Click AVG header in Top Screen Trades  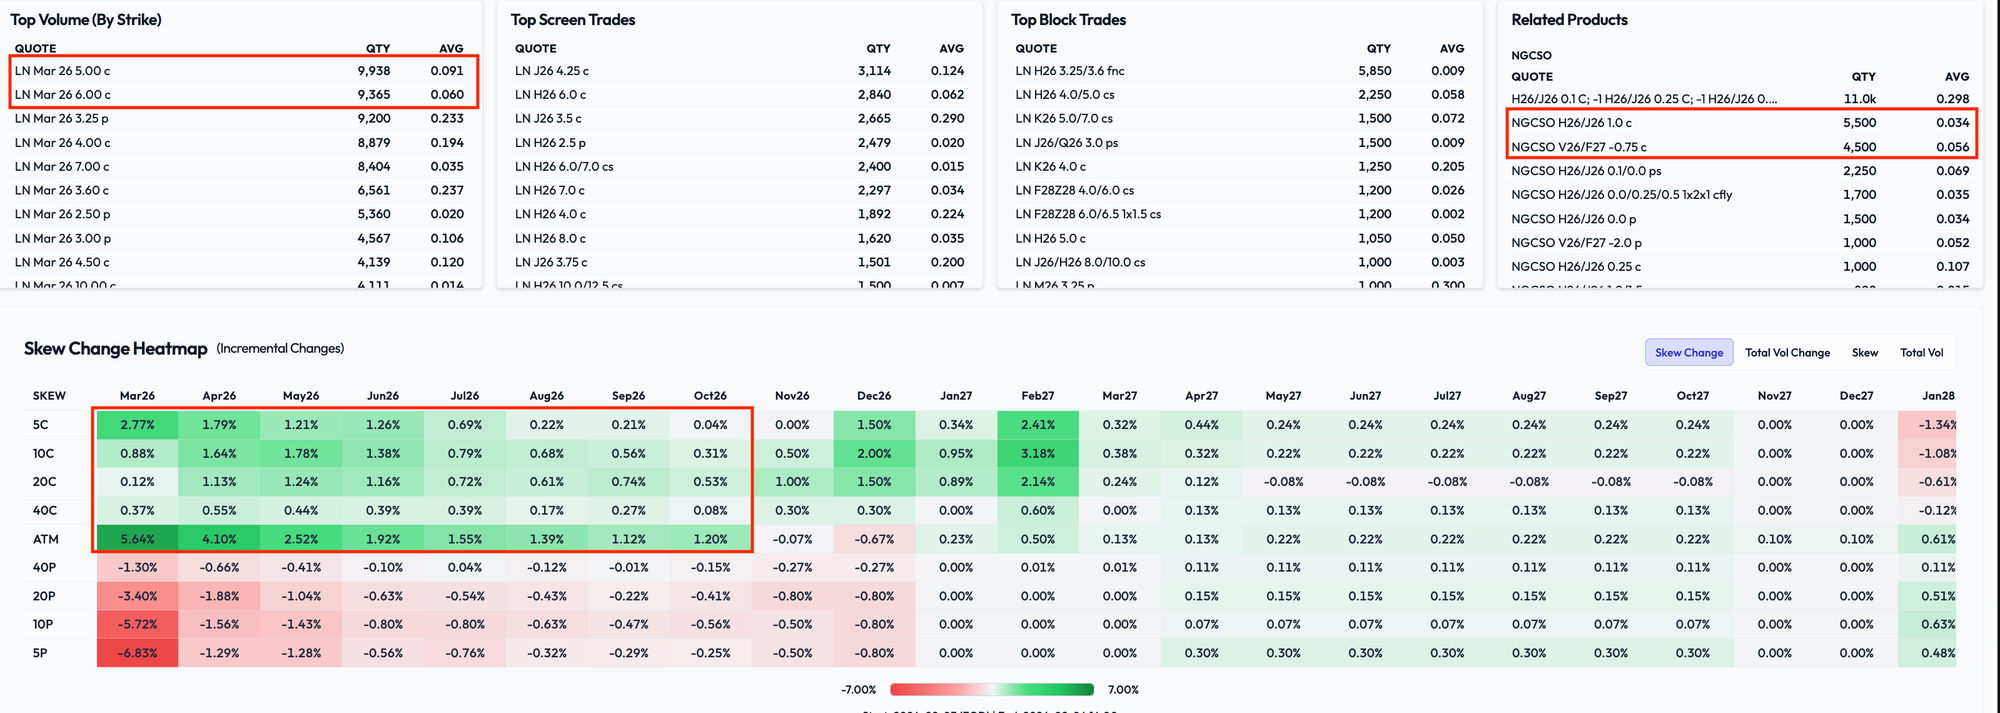pyautogui.click(x=951, y=48)
